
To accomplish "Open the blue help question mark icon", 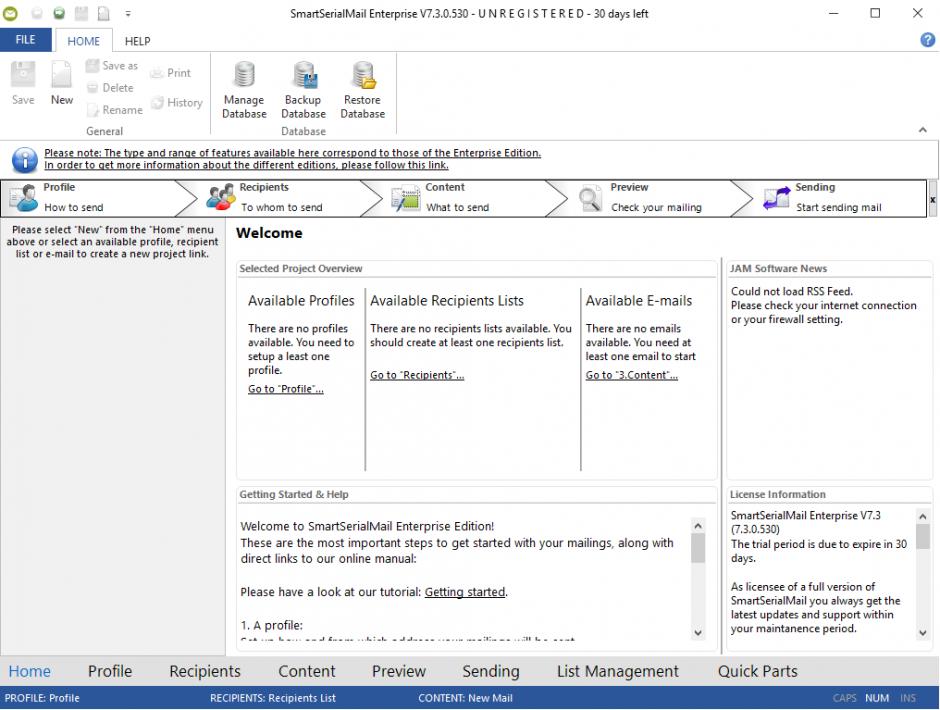I will click(927, 40).
